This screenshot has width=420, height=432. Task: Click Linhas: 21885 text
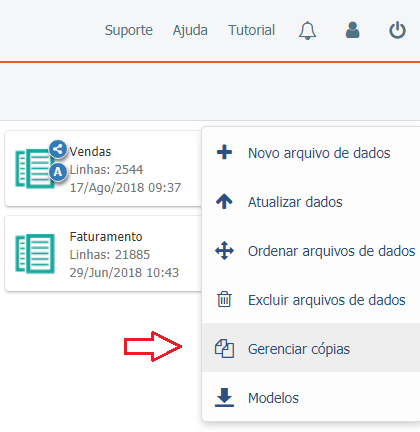pyautogui.click(x=110, y=255)
